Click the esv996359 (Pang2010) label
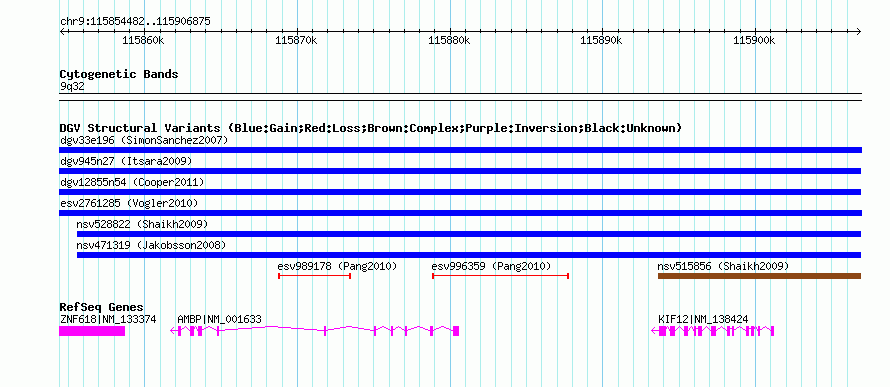 click(492, 266)
